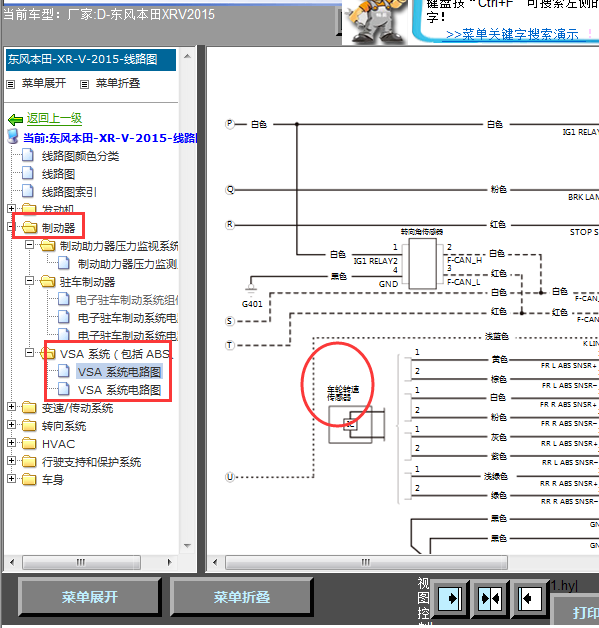Image resolution: width=599 pixels, height=628 pixels.
Task: Collapse the 驻车制动器 folder
Action: [x=29, y=280]
